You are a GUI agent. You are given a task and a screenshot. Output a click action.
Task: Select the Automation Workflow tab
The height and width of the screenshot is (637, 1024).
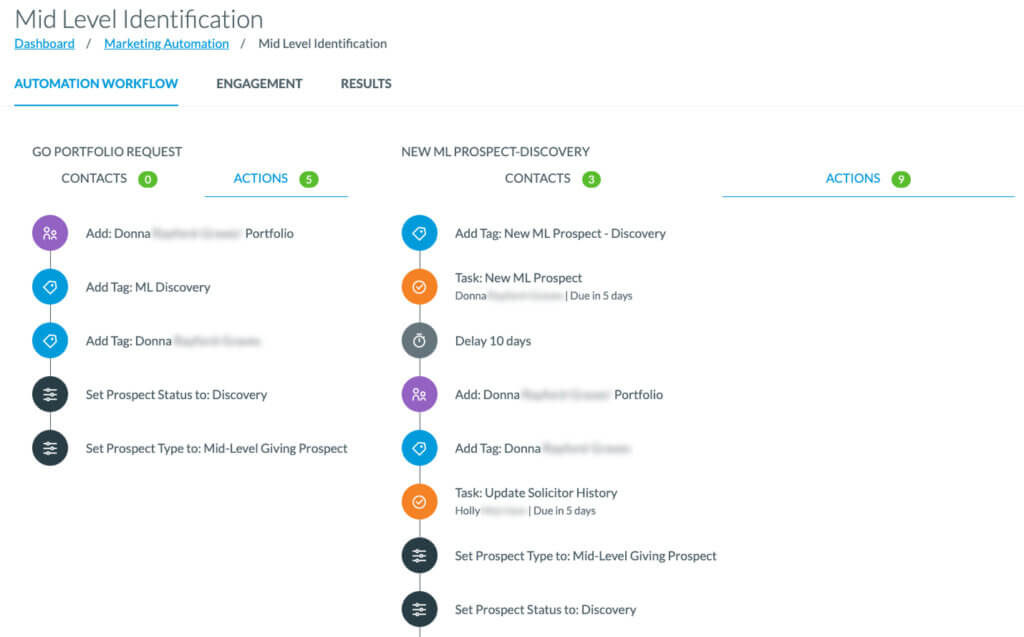click(96, 84)
